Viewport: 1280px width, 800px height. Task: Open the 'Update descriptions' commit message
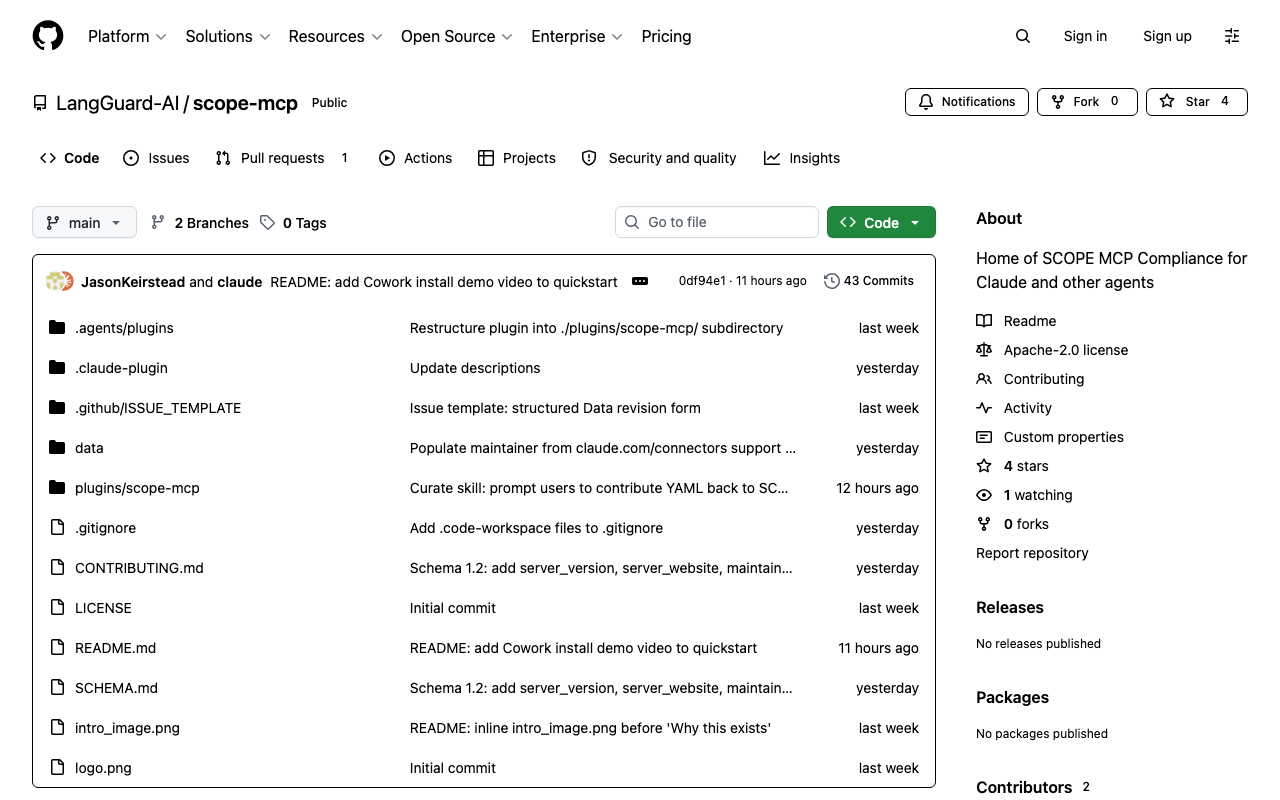475,368
